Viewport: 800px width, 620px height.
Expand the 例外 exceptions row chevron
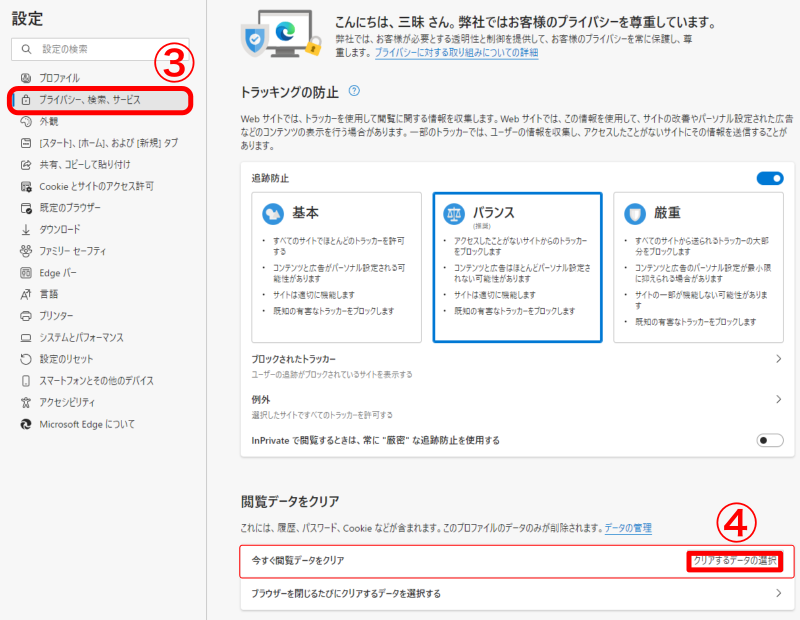[778, 400]
